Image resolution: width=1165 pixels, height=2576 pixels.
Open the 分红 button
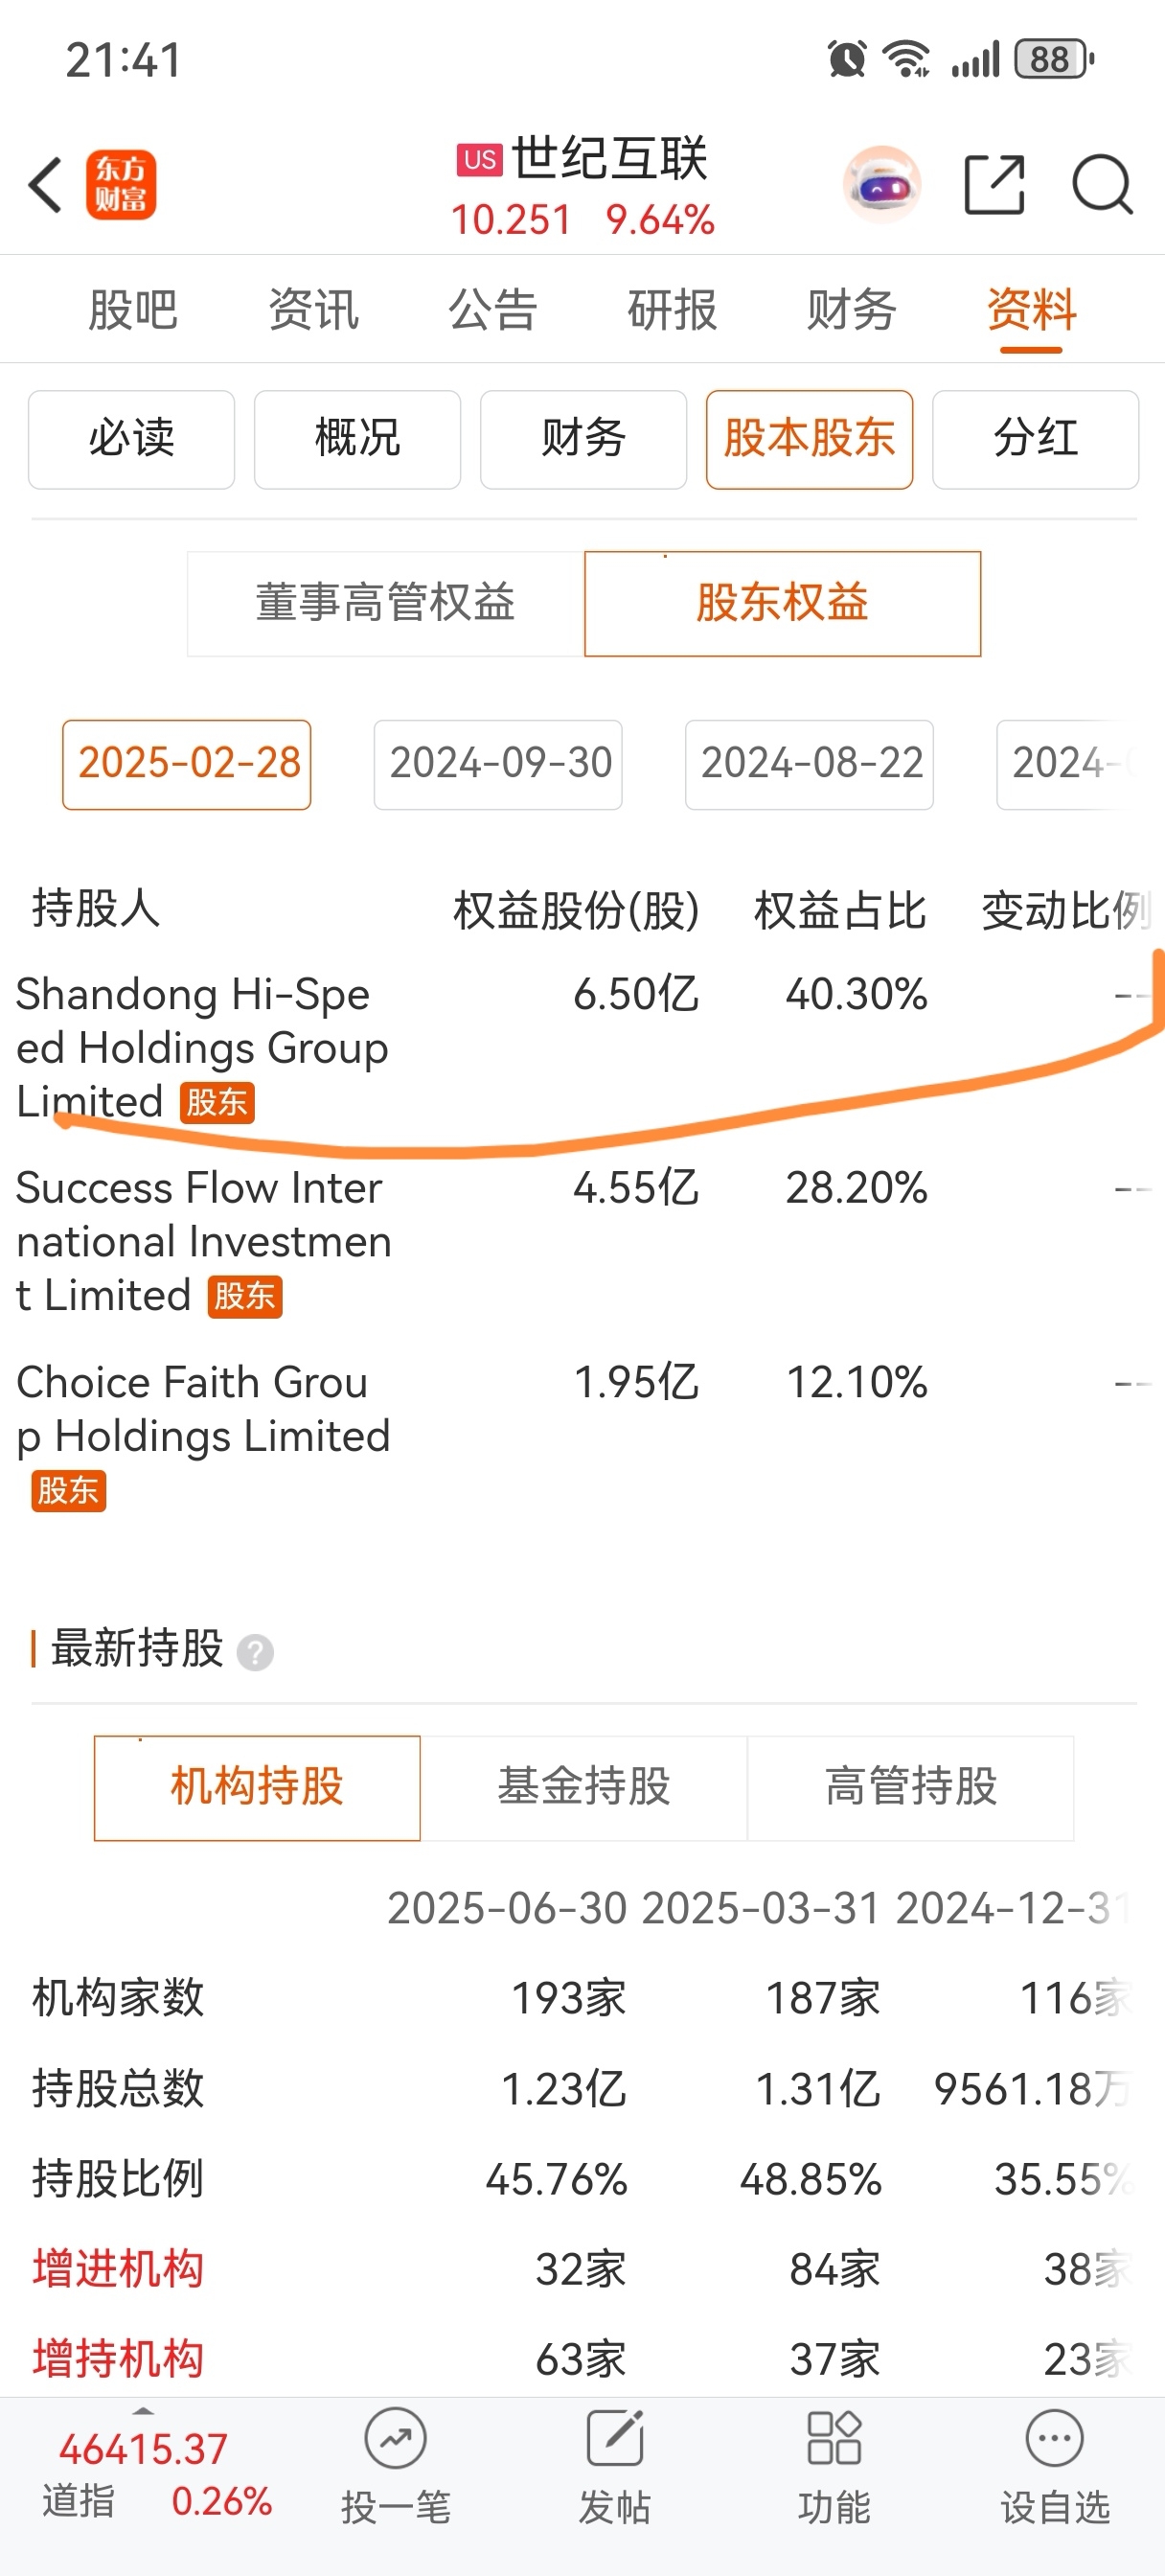[1035, 439]
